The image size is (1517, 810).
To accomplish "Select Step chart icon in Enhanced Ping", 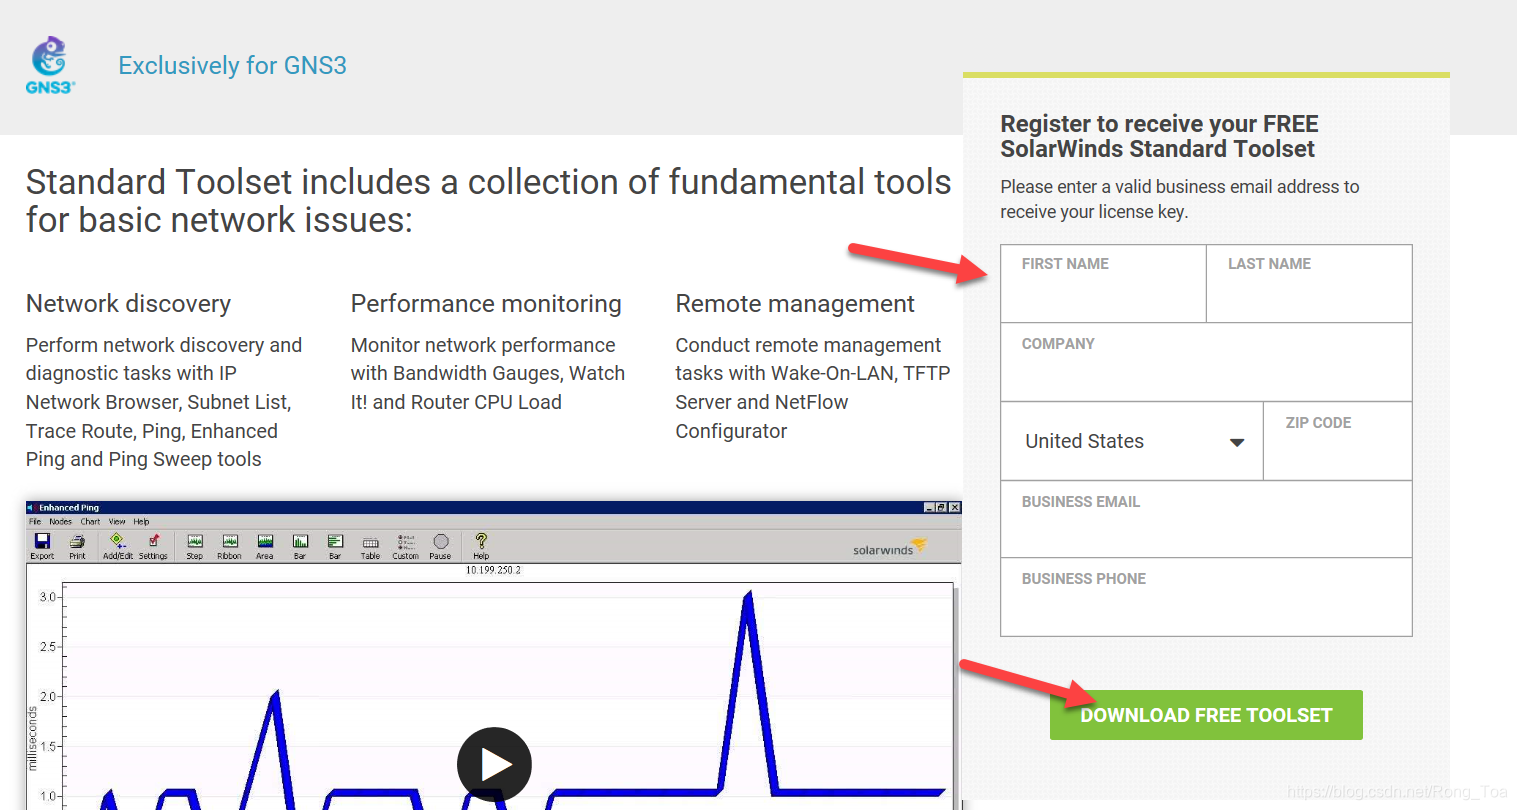I will tap(195, 546).
